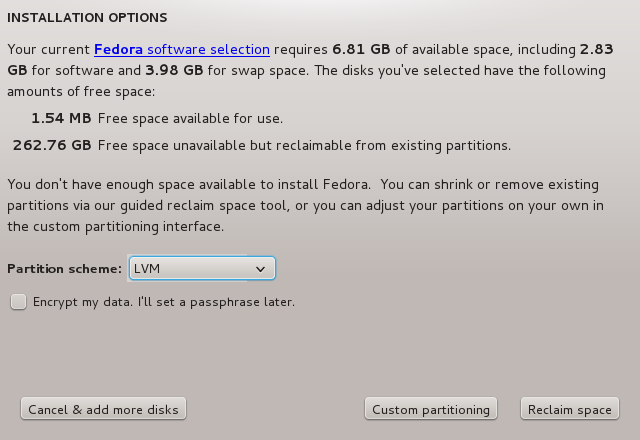Click the "Free space available for use" text

point(191,118)
